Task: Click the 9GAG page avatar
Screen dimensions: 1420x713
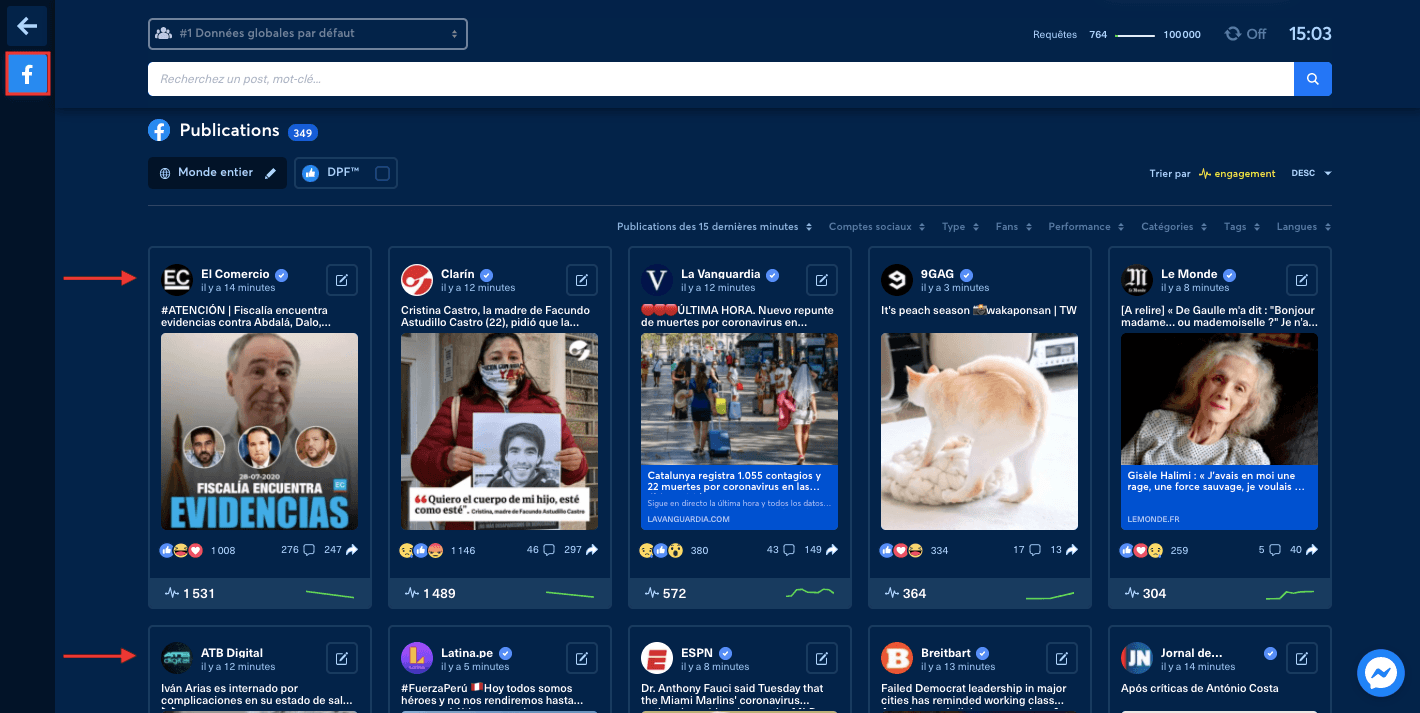Action: click(897, 280)
